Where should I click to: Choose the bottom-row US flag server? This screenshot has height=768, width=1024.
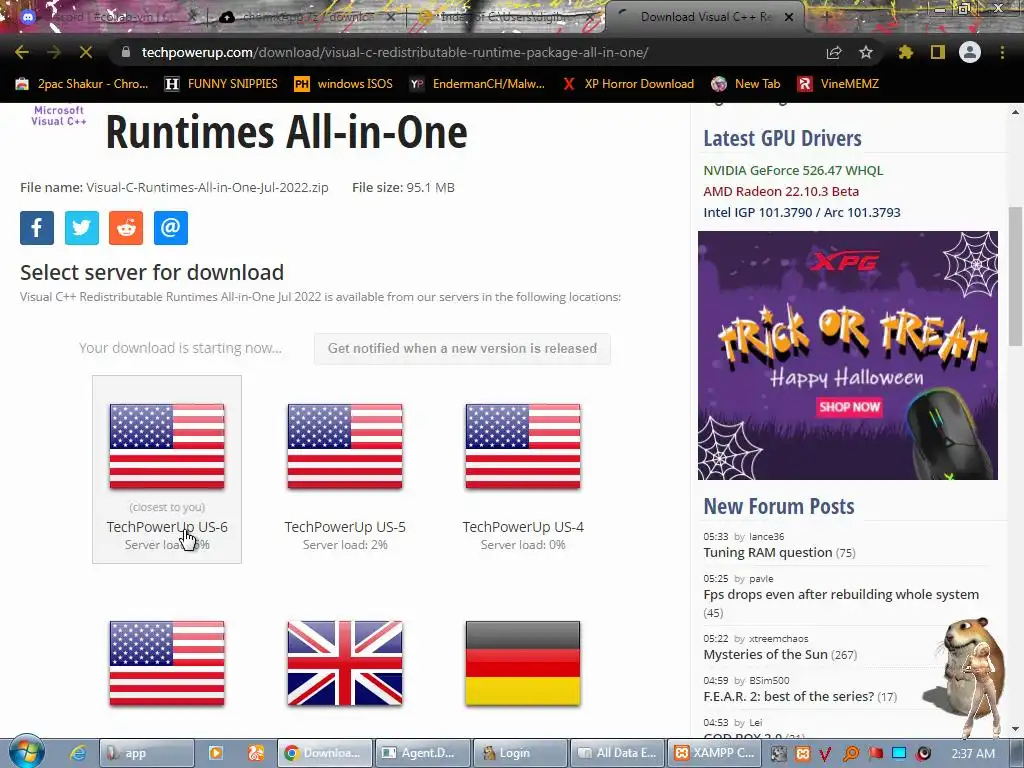pos(167,663)
